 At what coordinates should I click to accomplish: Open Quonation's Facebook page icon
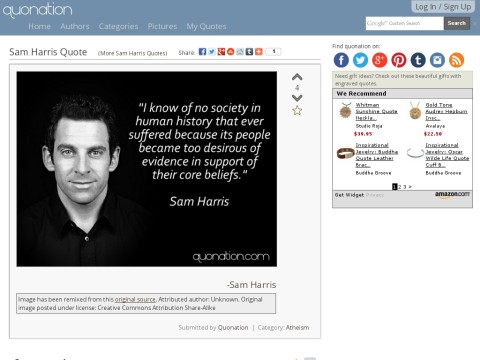tap(341, 60)
